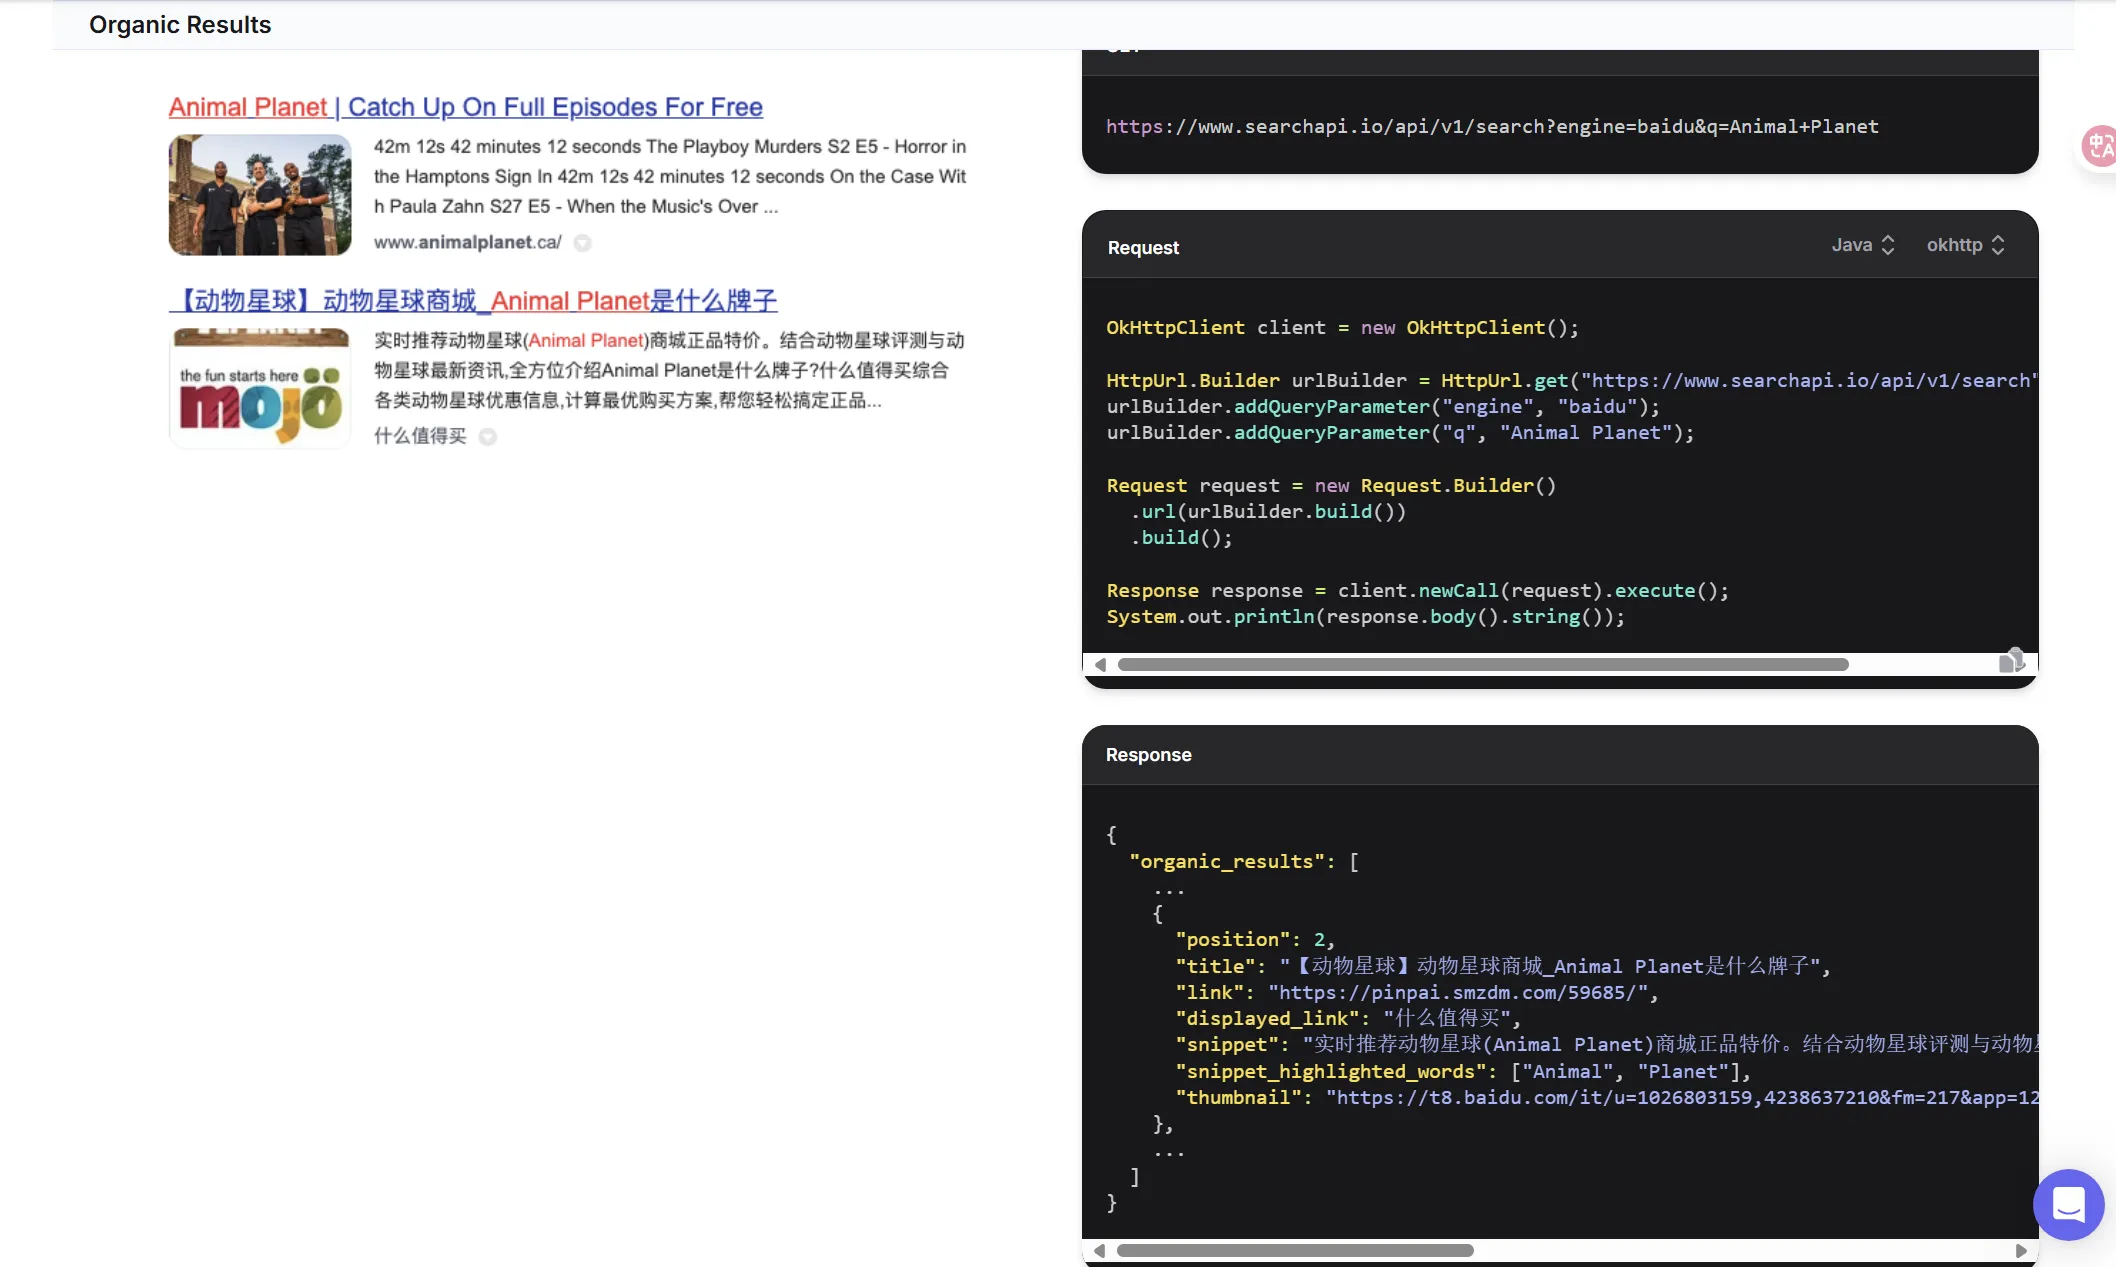The width and height of the screenshot is (2116, 1267).
Task: Click www.animalplanet.ca displayed link
Action: [467, 243]
